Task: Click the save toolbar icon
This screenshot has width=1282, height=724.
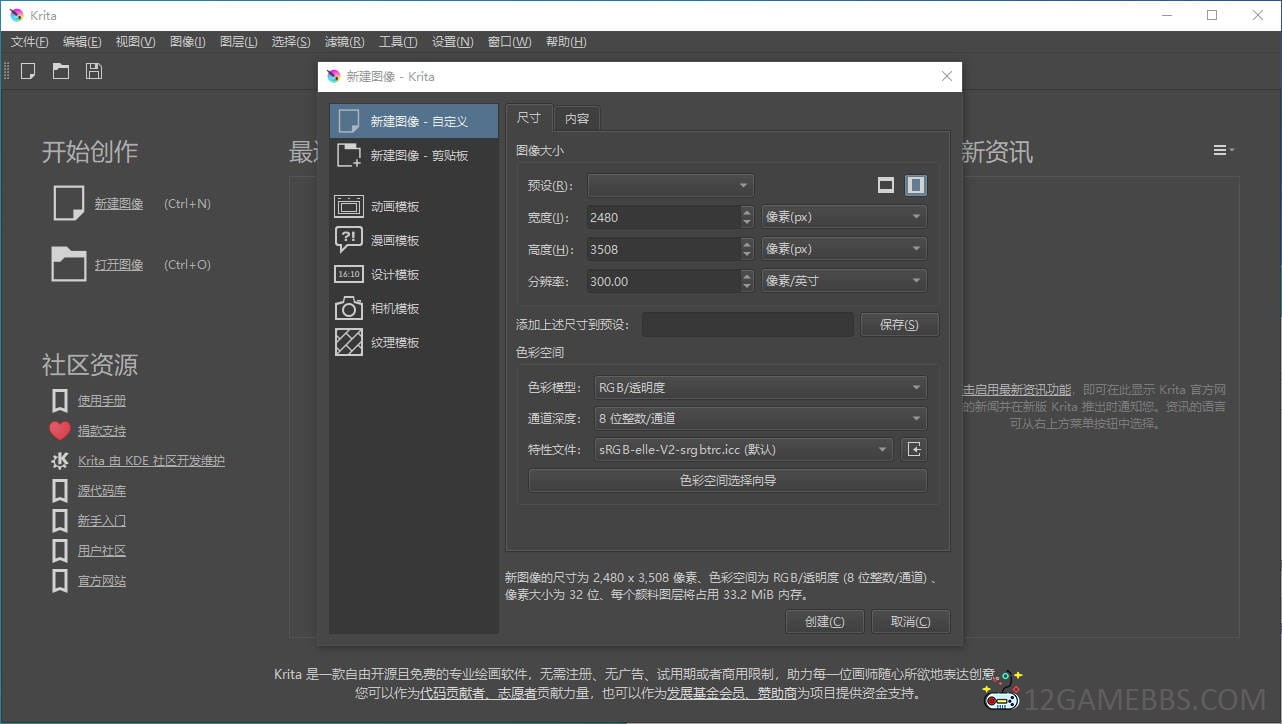Action: (x=93, y=71)
